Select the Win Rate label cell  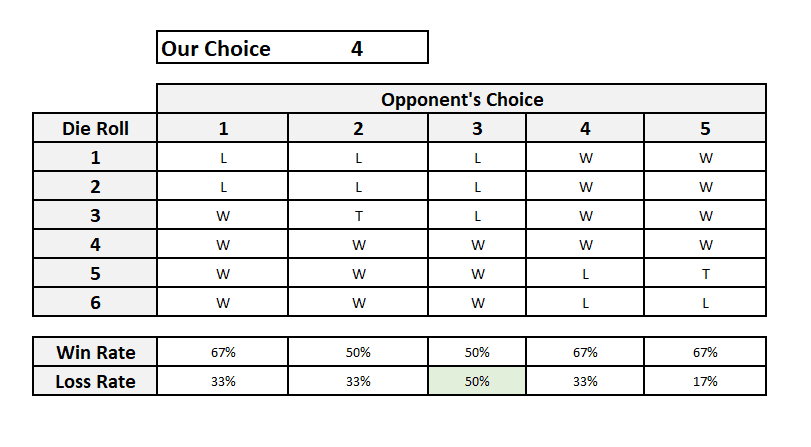pos(95,352)
